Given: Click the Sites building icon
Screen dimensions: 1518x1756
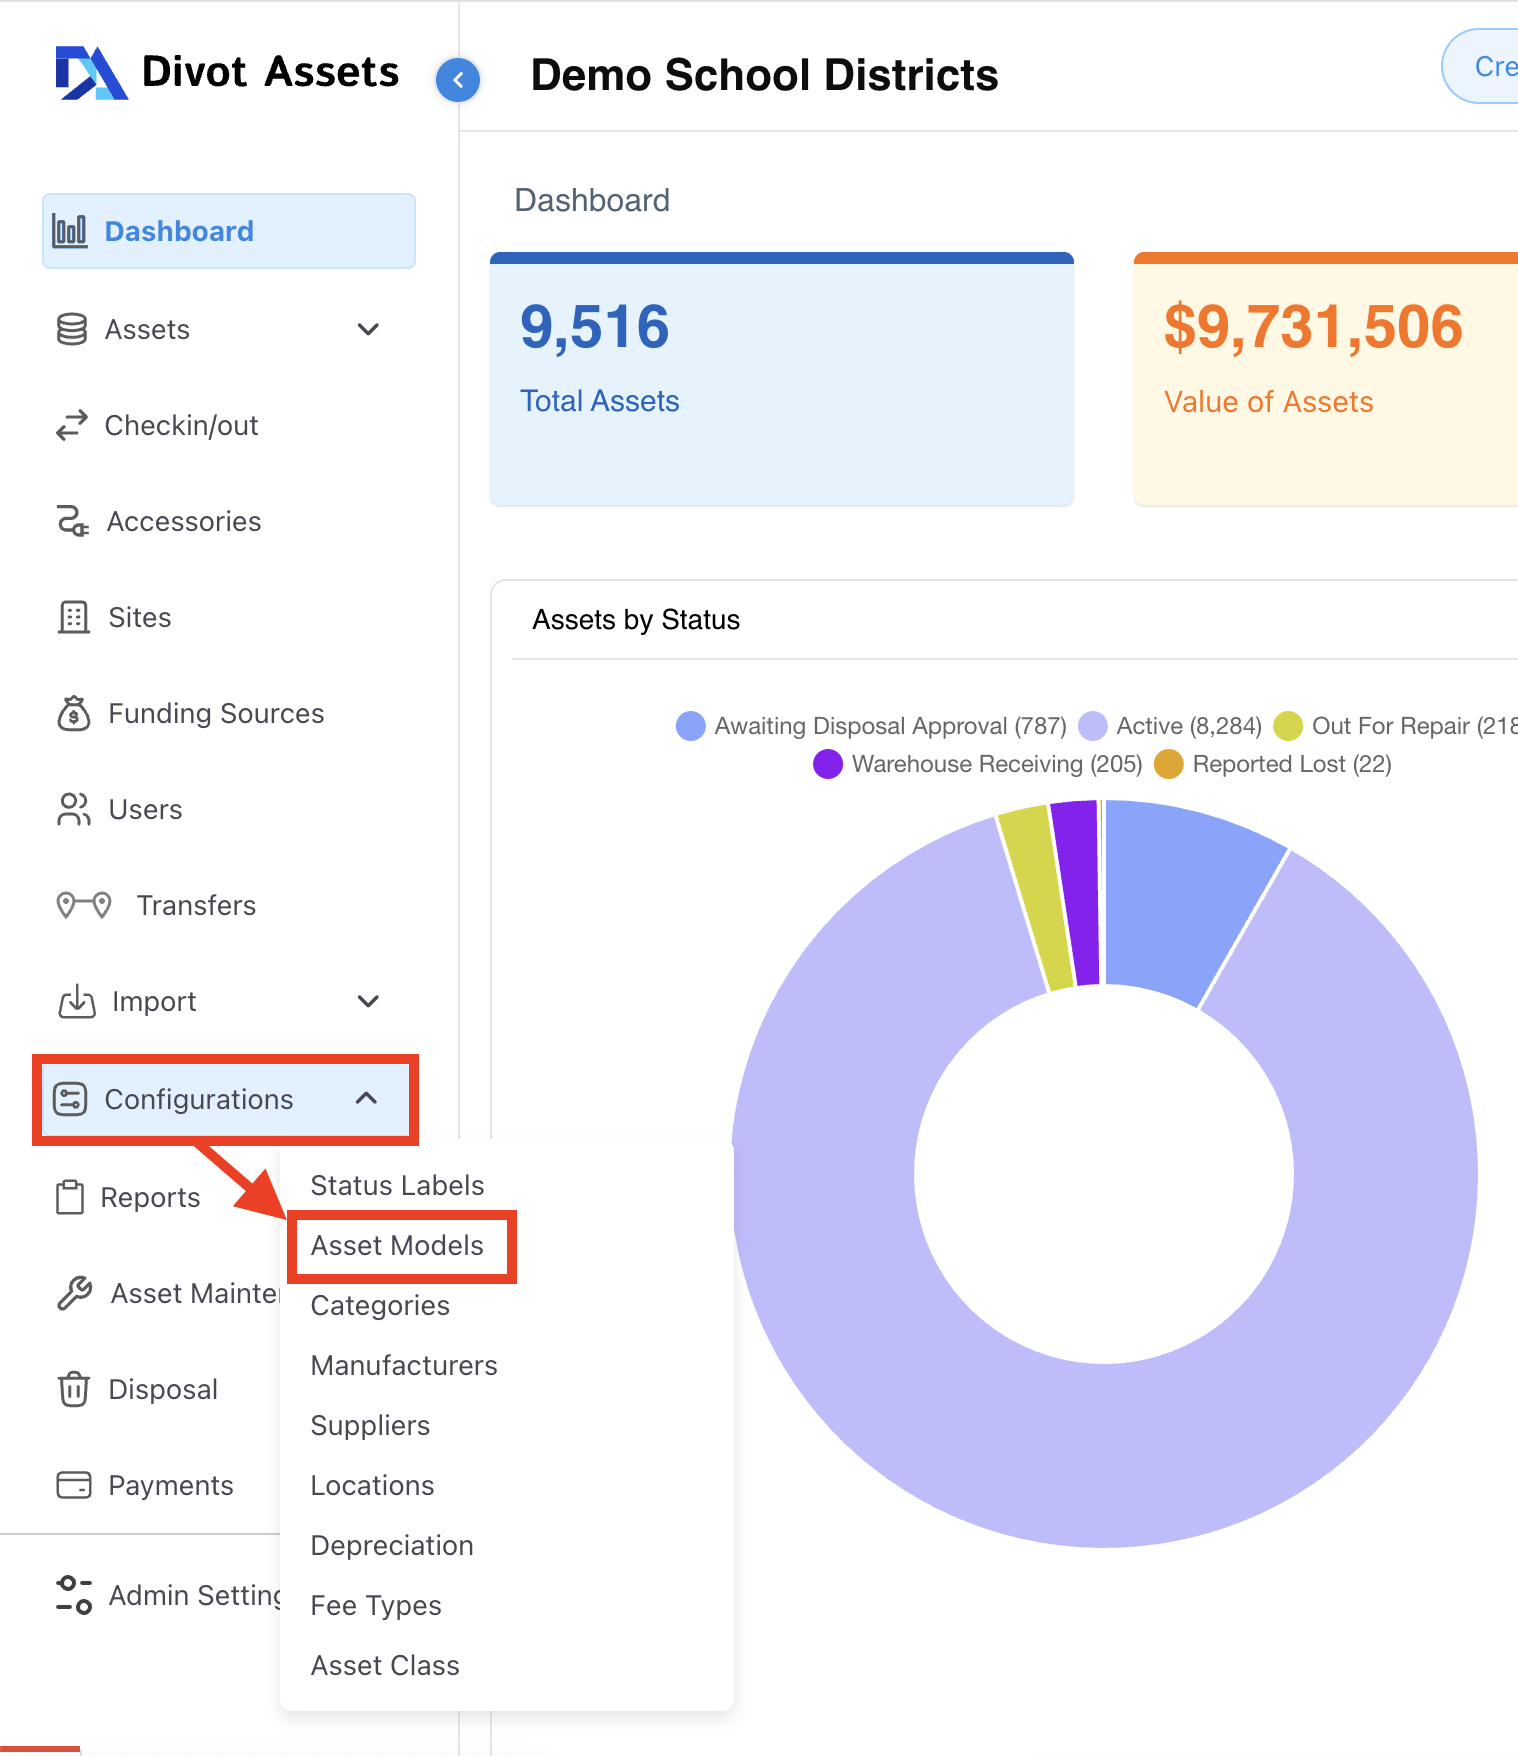Looking at the screenshot, I should point(73,618).
